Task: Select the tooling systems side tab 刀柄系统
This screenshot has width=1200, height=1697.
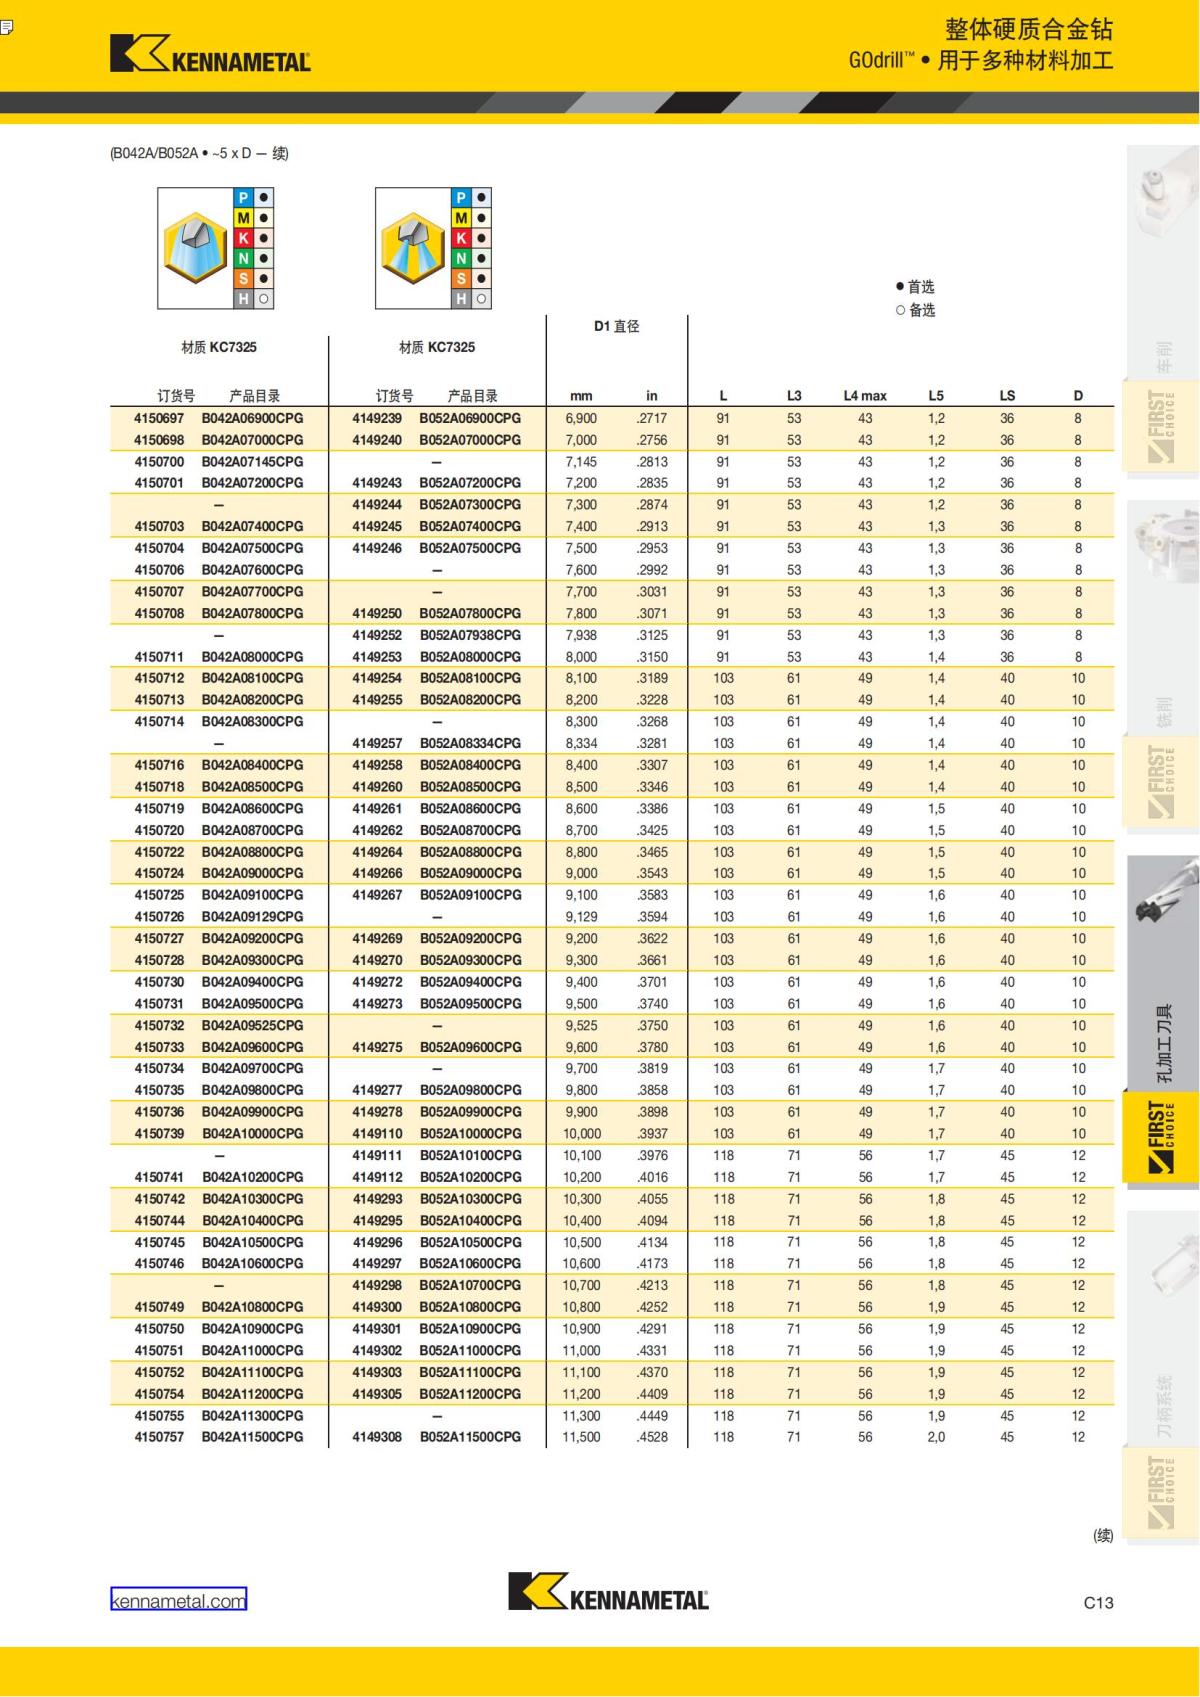Action: tap(1163, 1405)
